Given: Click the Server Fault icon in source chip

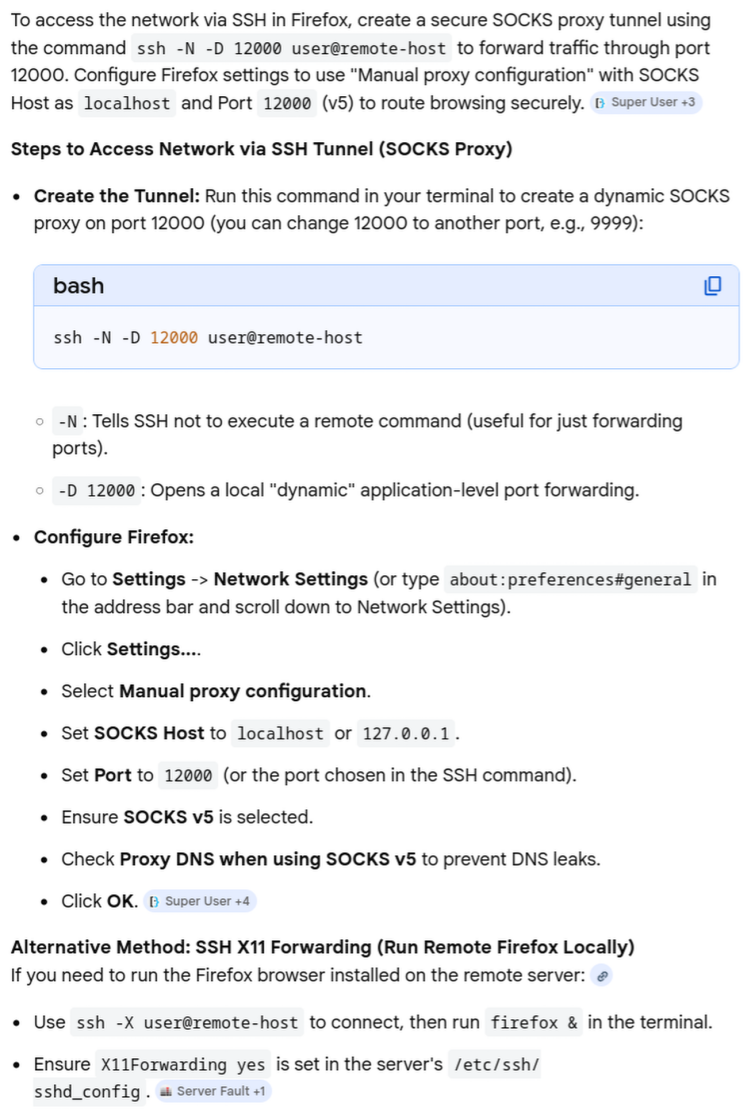Looking at the screenshot, I should click(167, 1091).
